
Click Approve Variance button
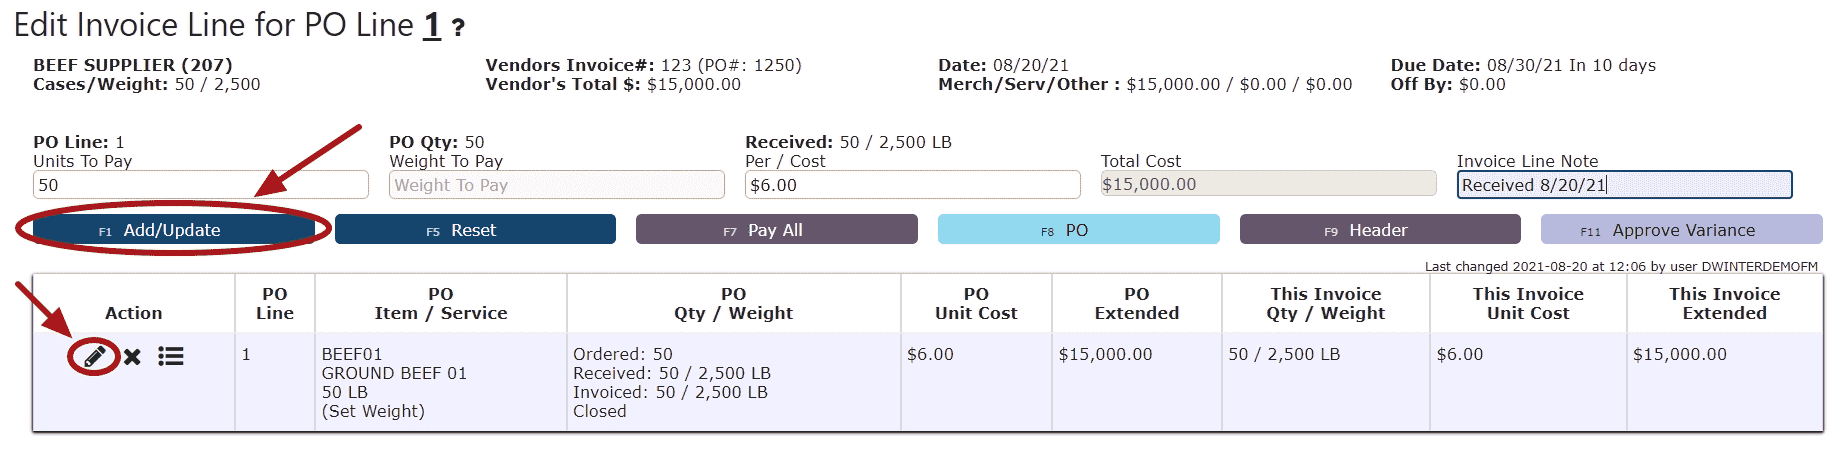[x=1682, y=230]
